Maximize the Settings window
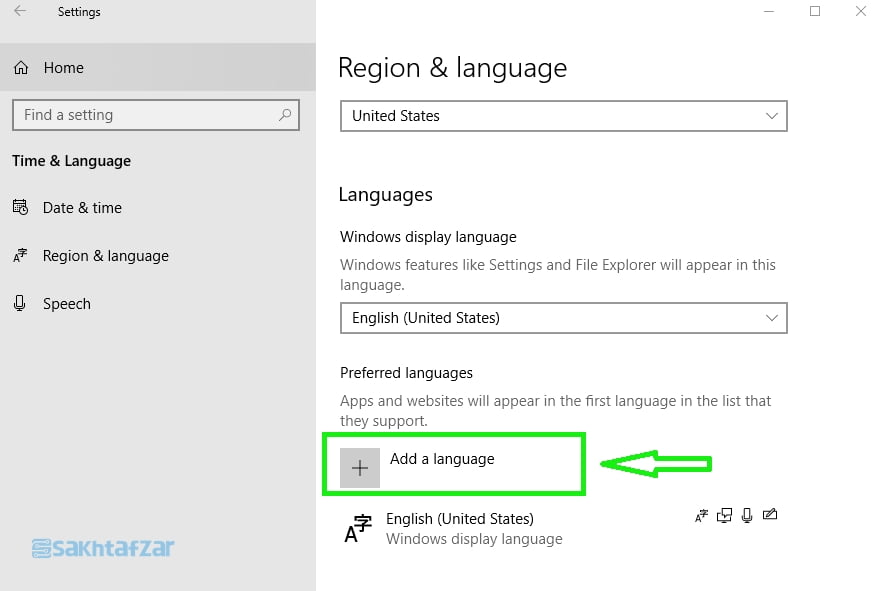The height and width of the screenshot is (591, 877). [815, 12]
